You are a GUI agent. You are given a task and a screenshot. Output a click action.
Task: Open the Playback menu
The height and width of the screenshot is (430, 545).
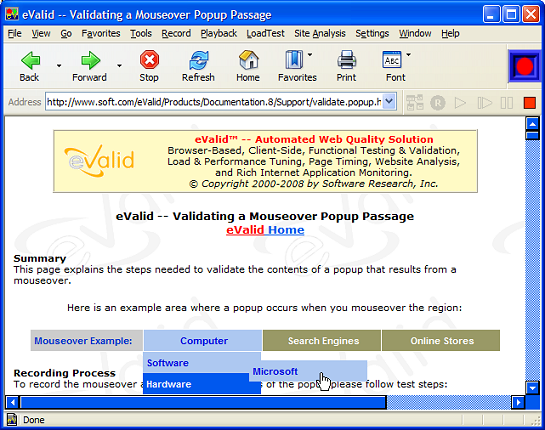click(219, 33)
